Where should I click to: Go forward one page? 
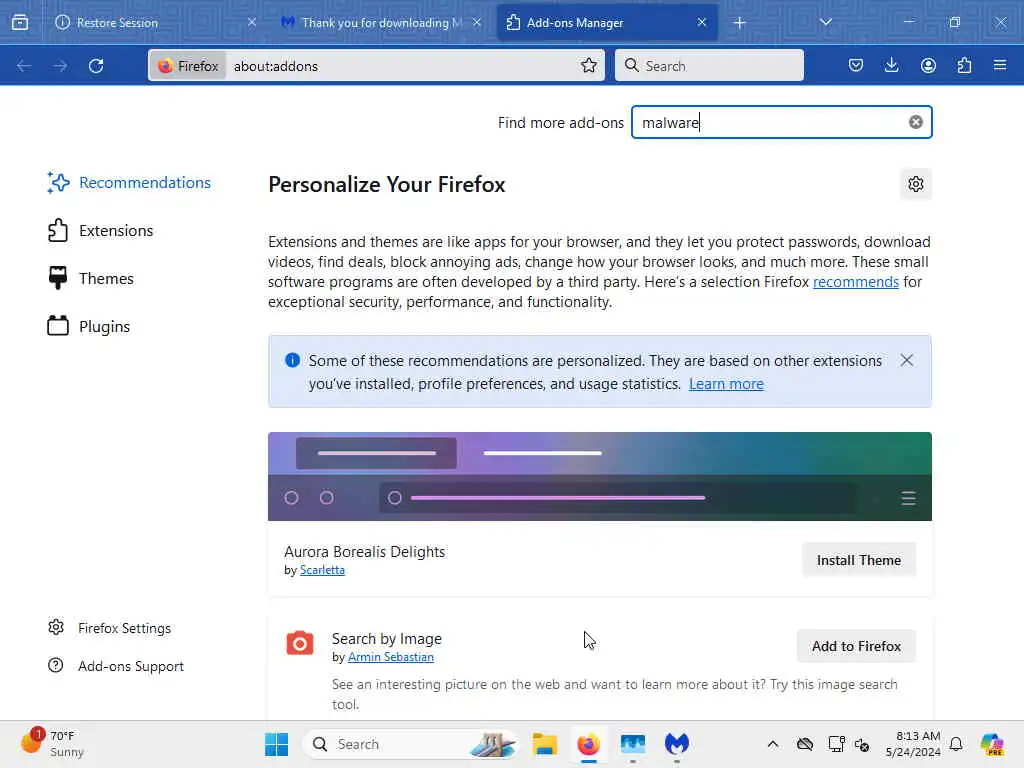point(60,65)
